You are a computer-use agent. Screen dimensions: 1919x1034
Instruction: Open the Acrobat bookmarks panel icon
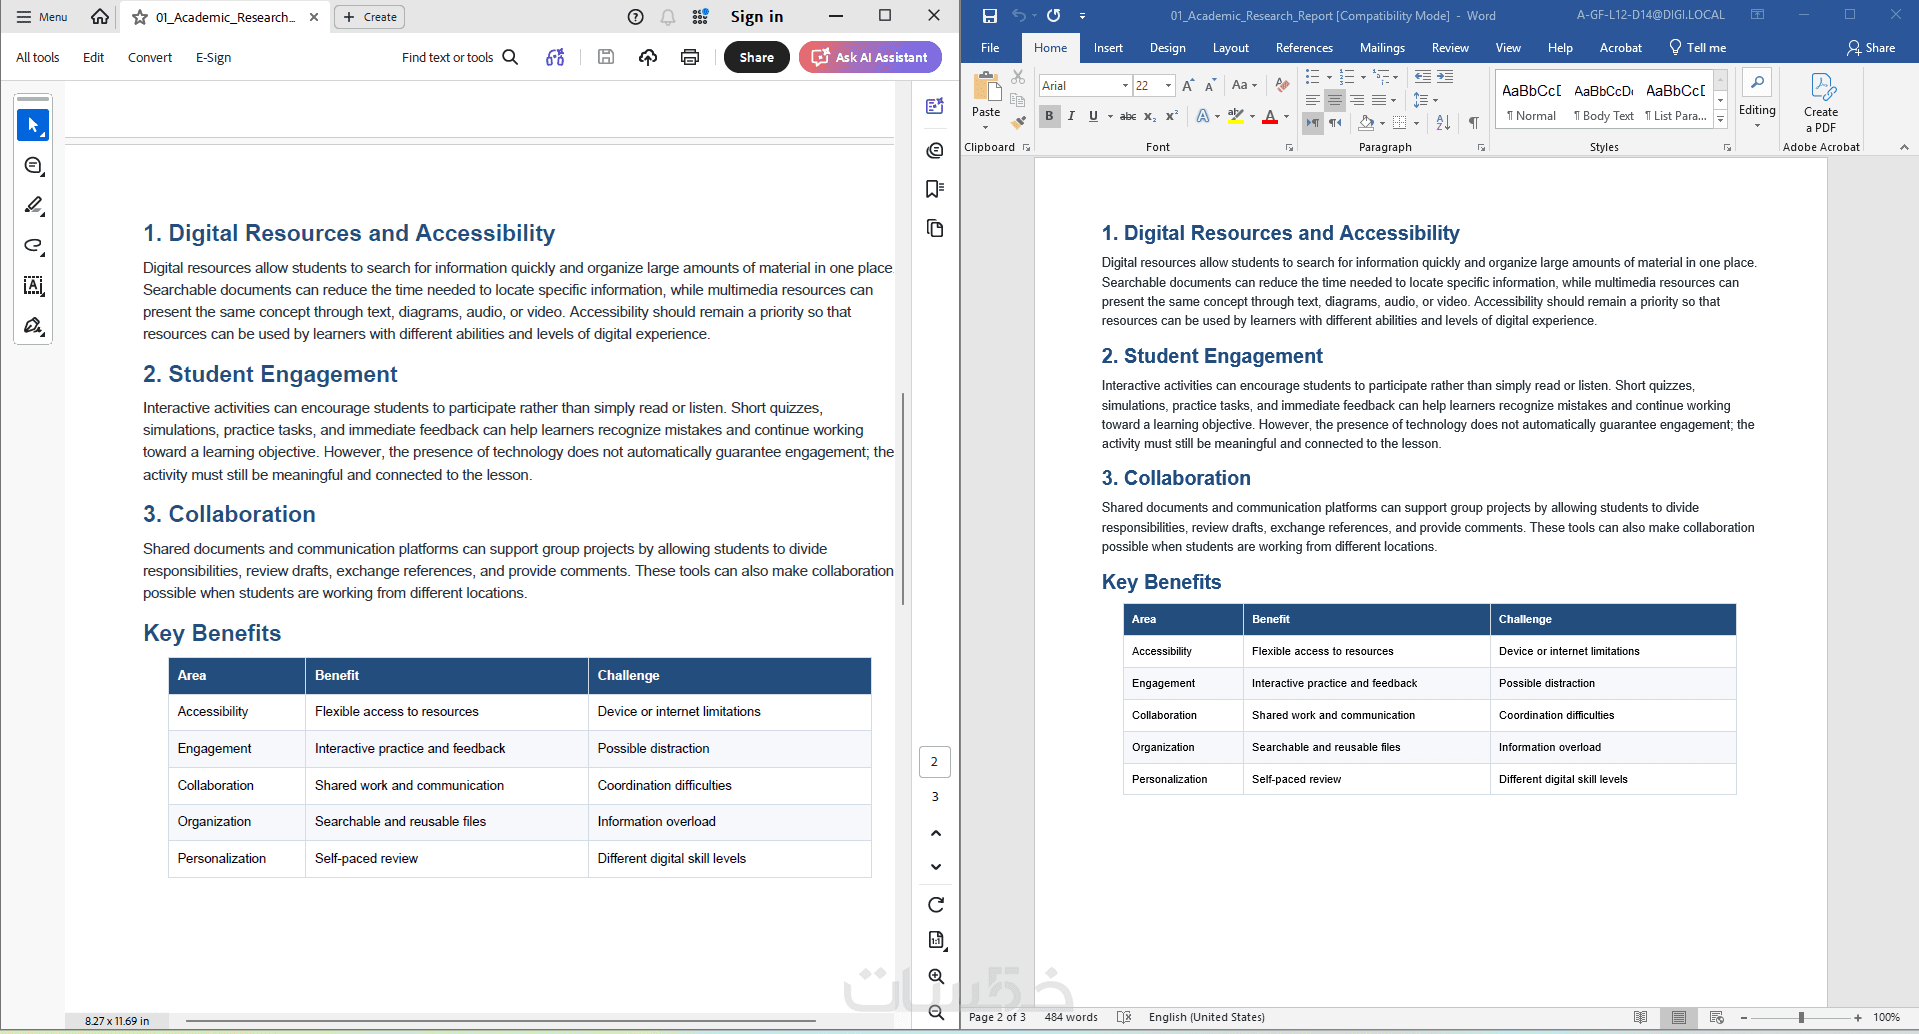(x=935, y=189)
